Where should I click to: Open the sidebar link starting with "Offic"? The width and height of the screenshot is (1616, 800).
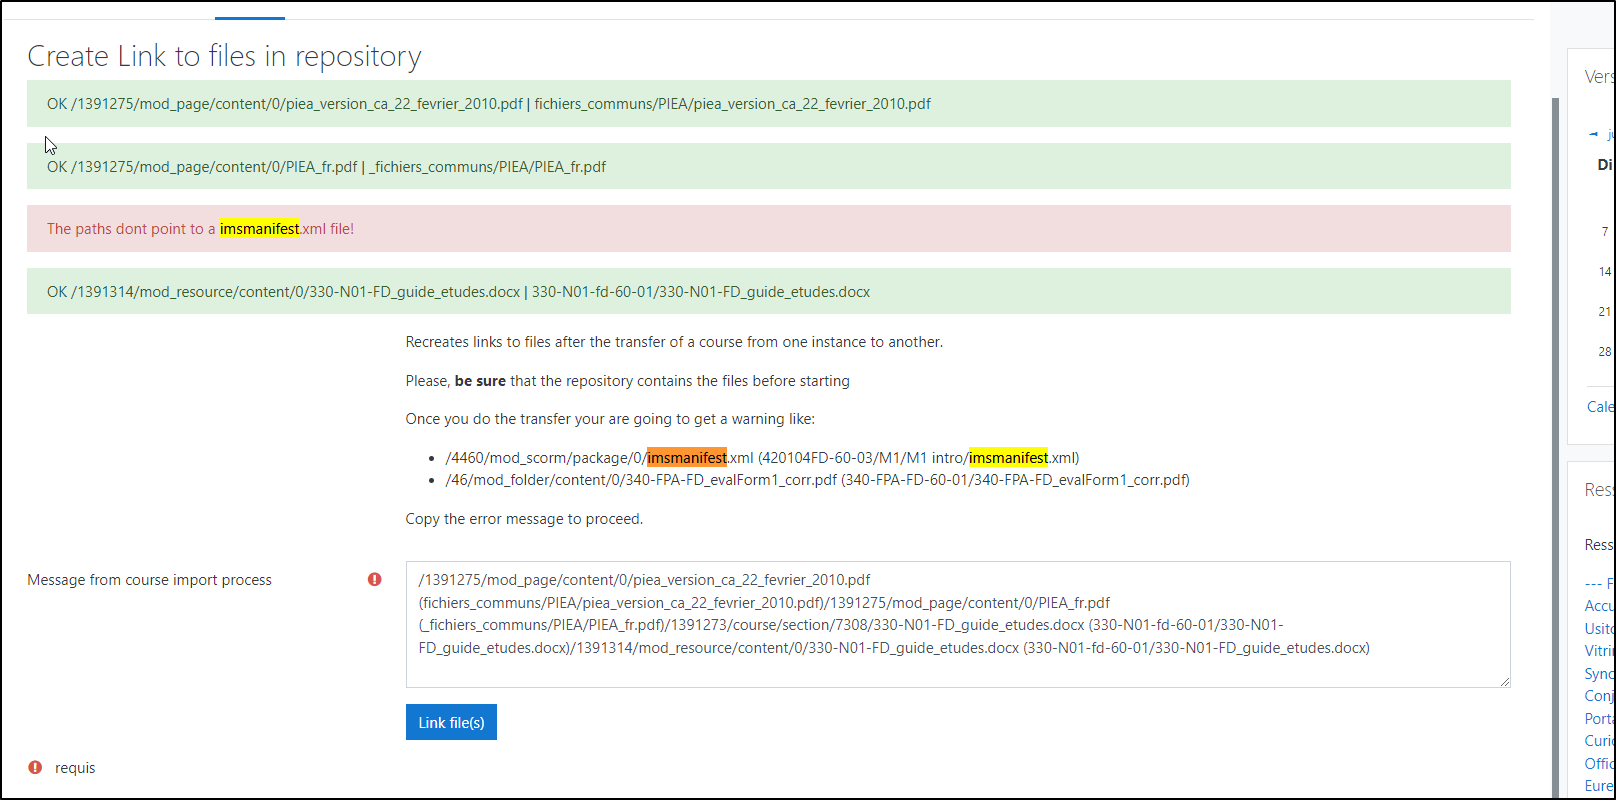point(1599,764)
